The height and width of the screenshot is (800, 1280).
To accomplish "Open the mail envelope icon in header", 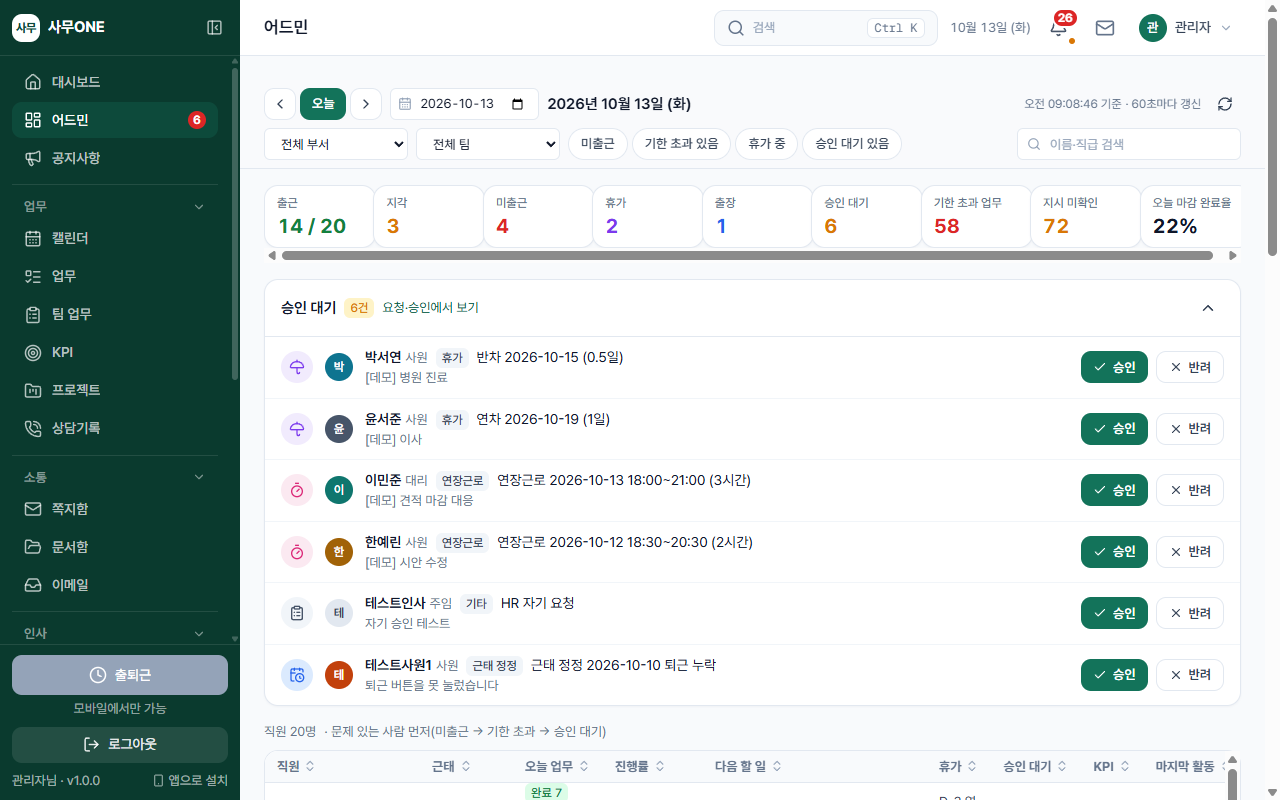I will tap(1105, 28).
